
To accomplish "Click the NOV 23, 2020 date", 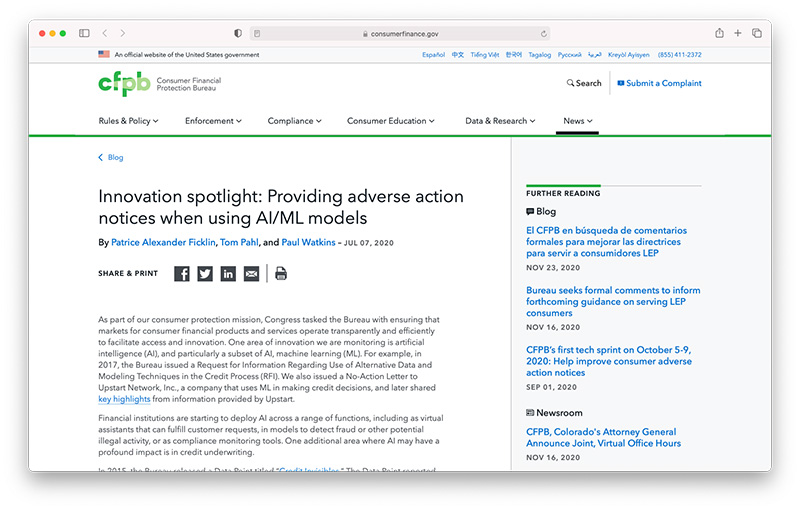I will (553, 267).
